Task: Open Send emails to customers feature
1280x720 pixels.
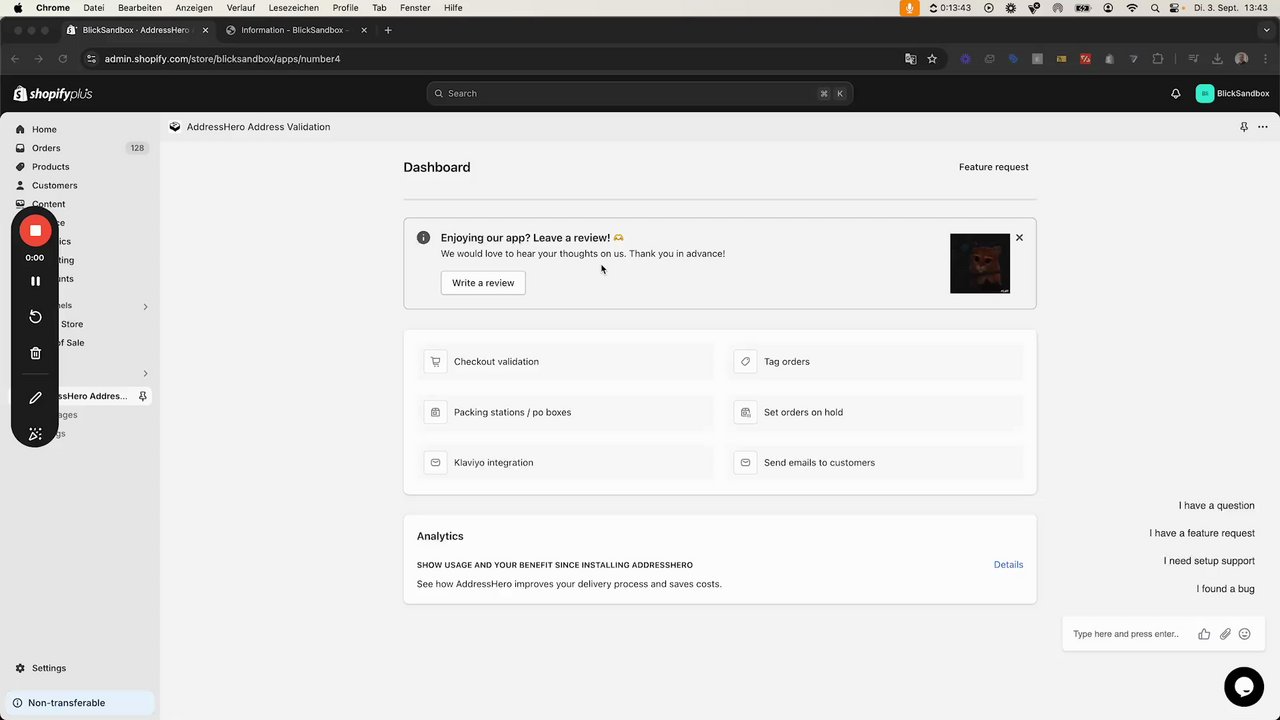Action: pyautogui.click(x=875, y=463)
